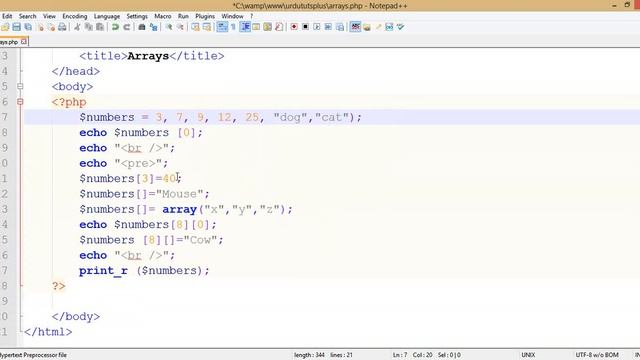Open the Run menu
Image resolution: width=640 pixels, height=360 pixels.
point(183,16)
